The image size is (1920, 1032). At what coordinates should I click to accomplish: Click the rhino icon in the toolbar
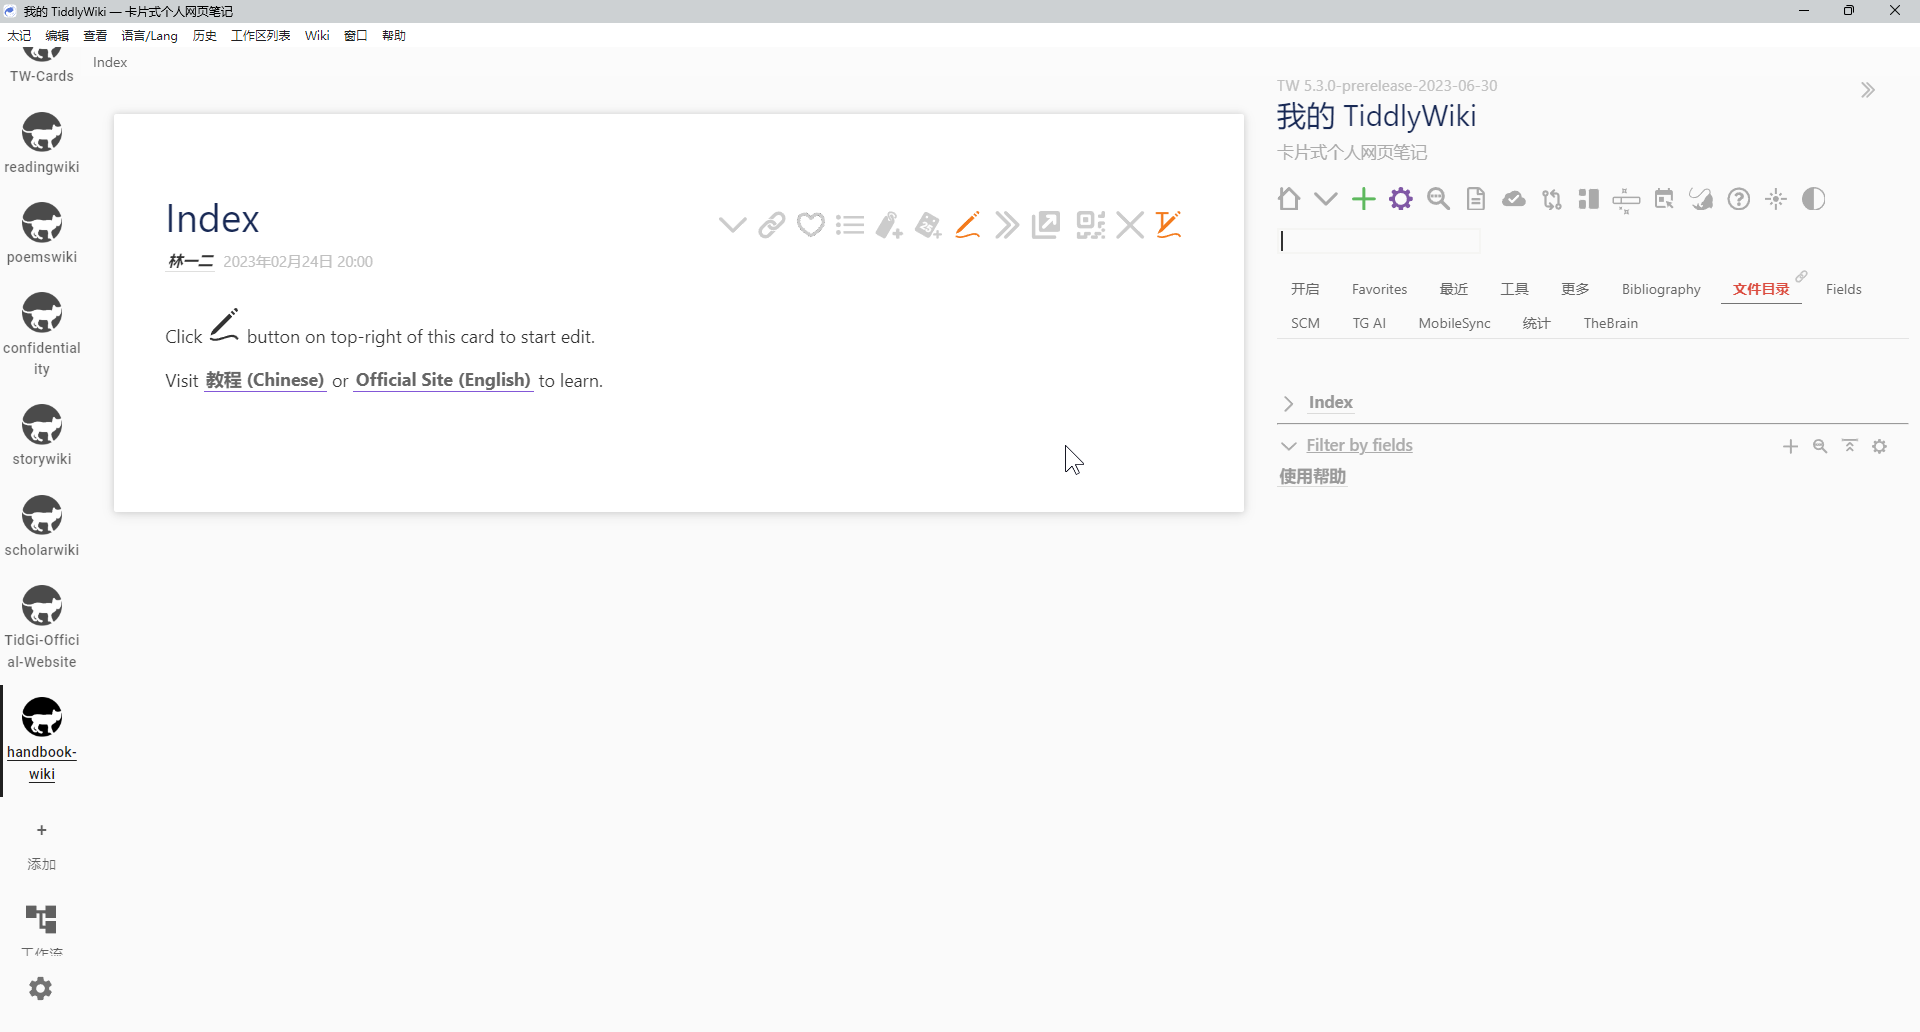pyautogui.click(x=1701, y=199)
